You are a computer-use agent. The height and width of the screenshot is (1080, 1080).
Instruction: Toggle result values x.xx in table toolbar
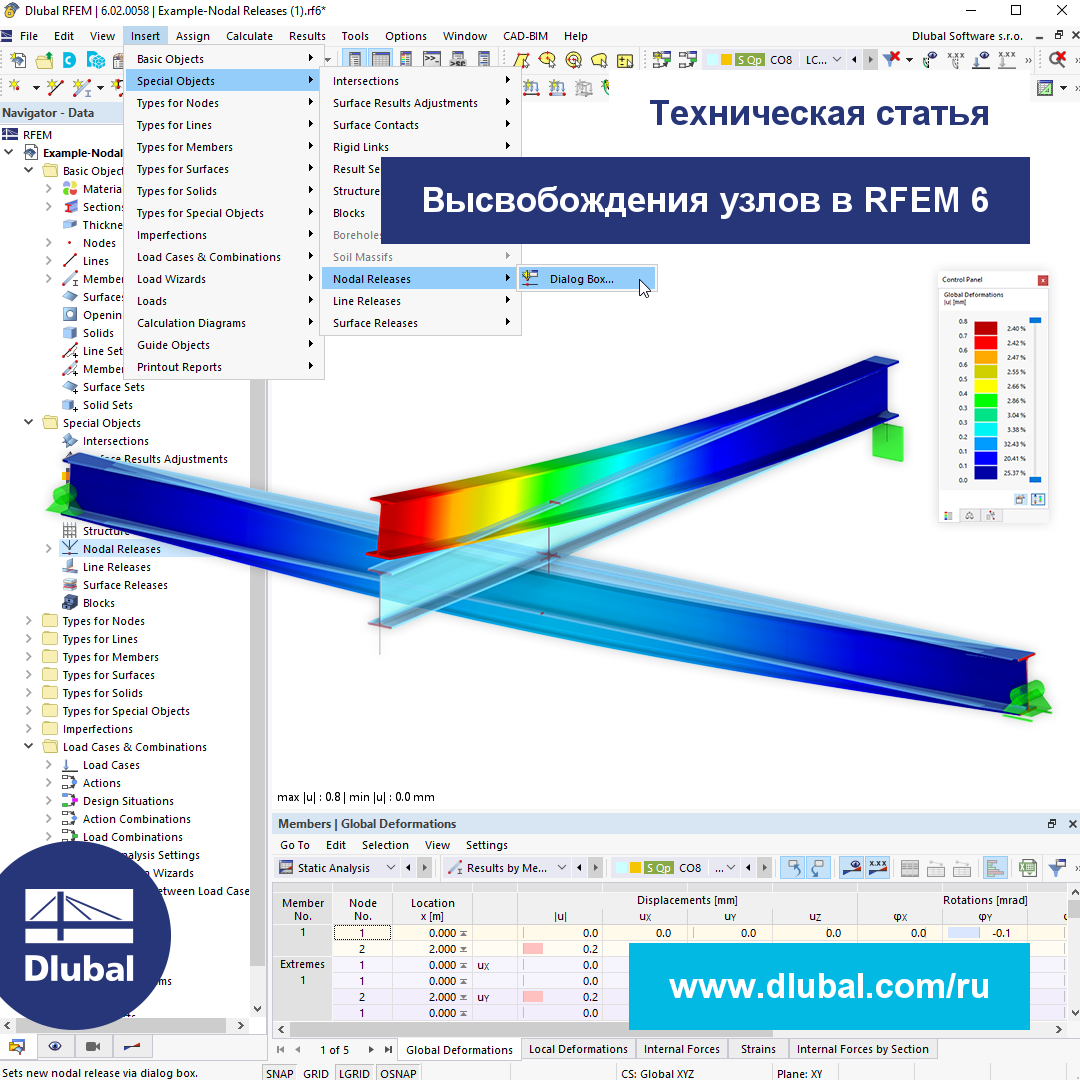coord(878,868)
